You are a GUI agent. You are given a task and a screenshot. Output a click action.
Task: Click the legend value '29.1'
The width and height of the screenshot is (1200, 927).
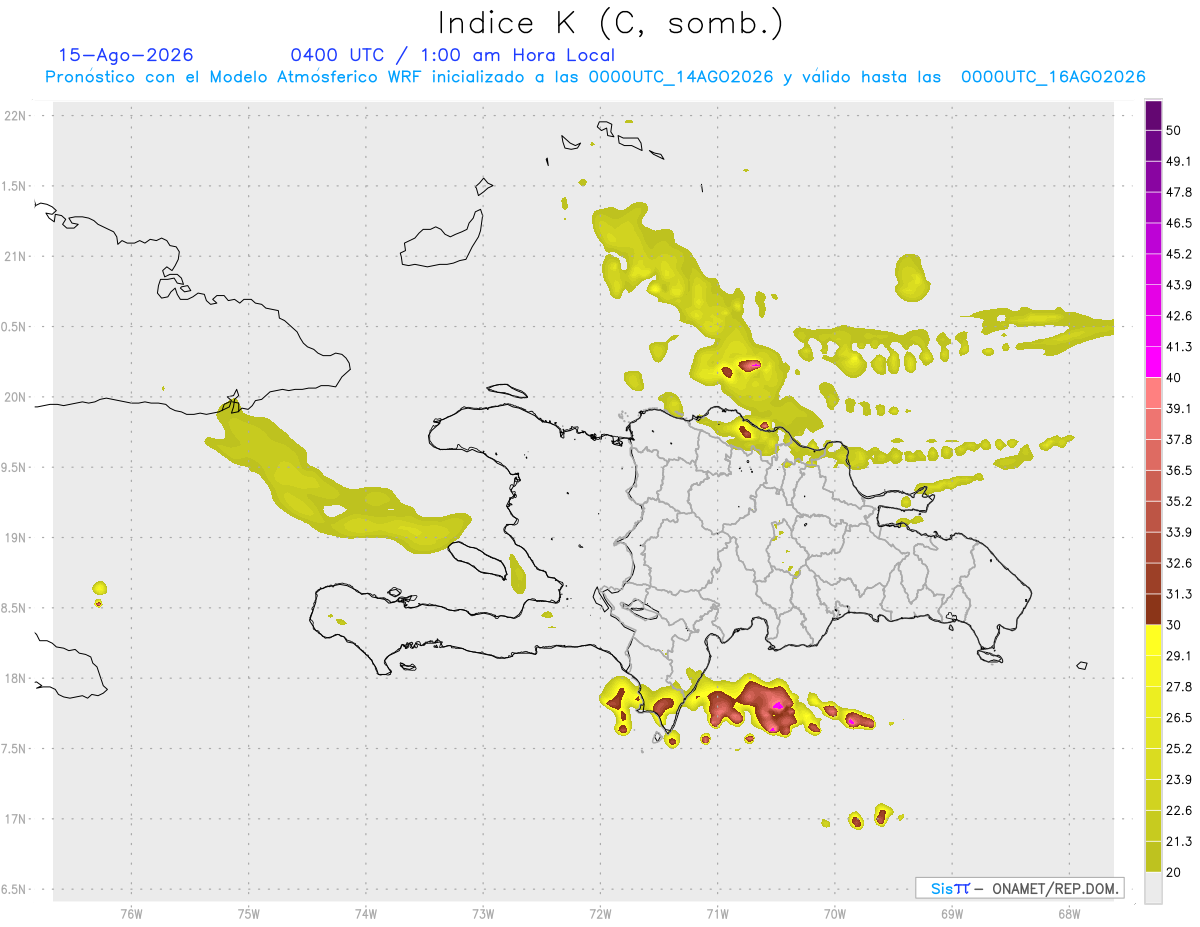pyautogui.click(x=1179, y=656)
